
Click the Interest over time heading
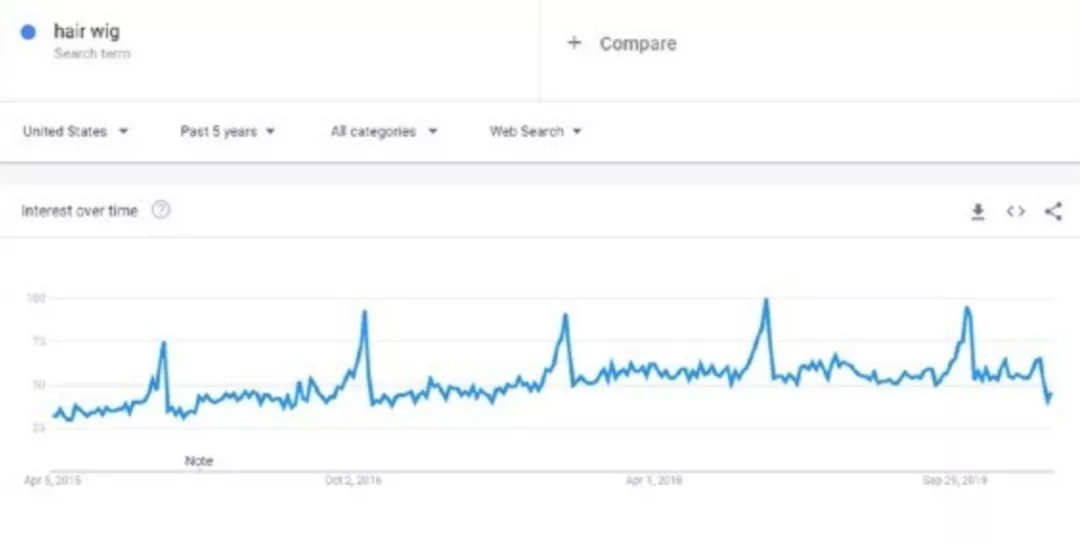(x=80, y=211)
